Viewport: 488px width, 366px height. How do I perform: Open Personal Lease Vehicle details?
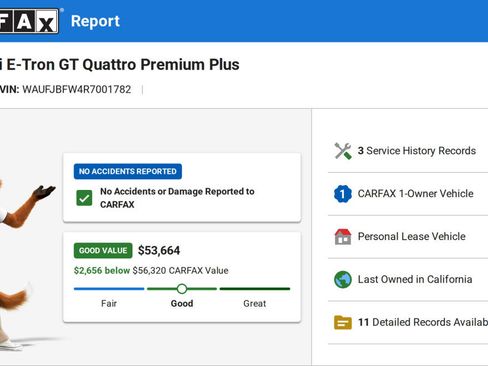click(408, 237)
